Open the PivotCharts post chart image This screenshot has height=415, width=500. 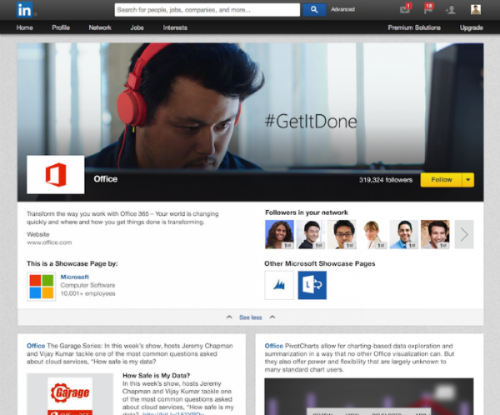pos(369,397)
